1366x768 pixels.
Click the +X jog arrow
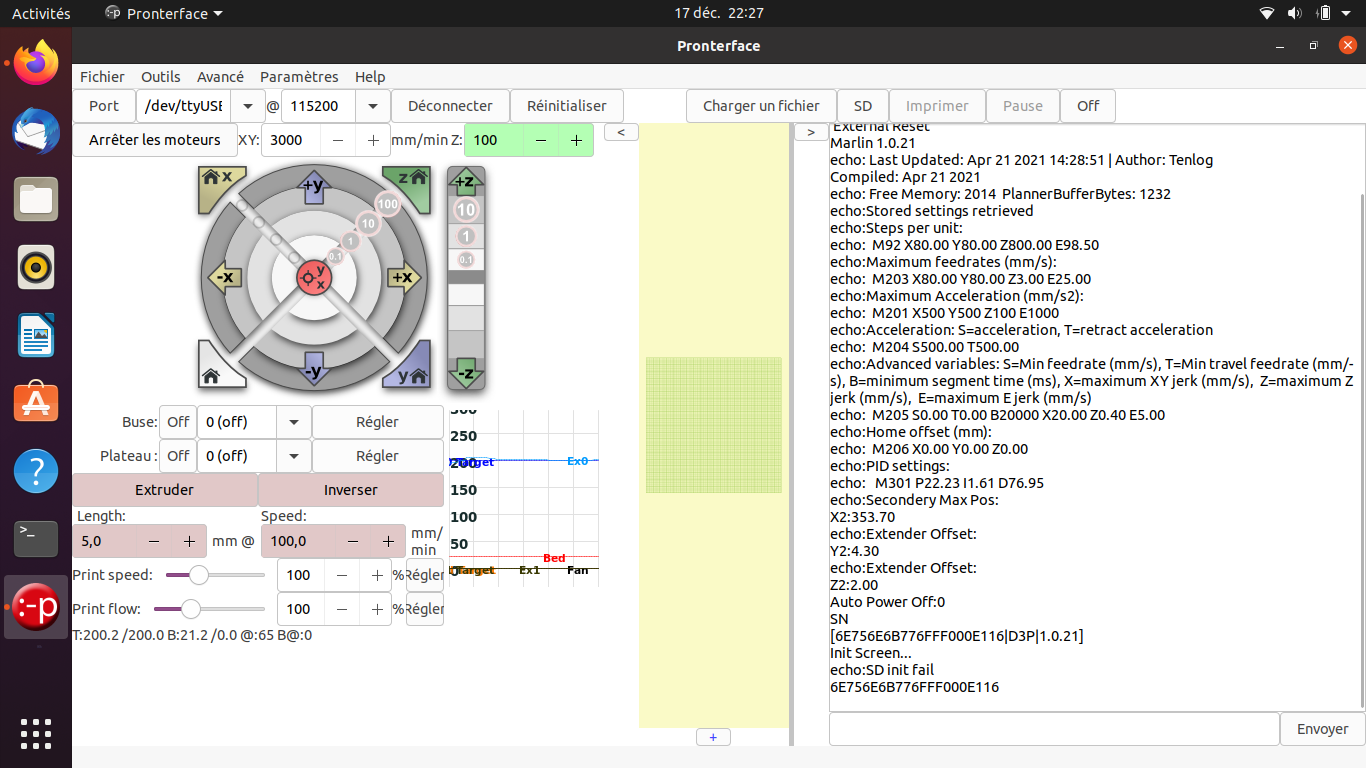402,277
